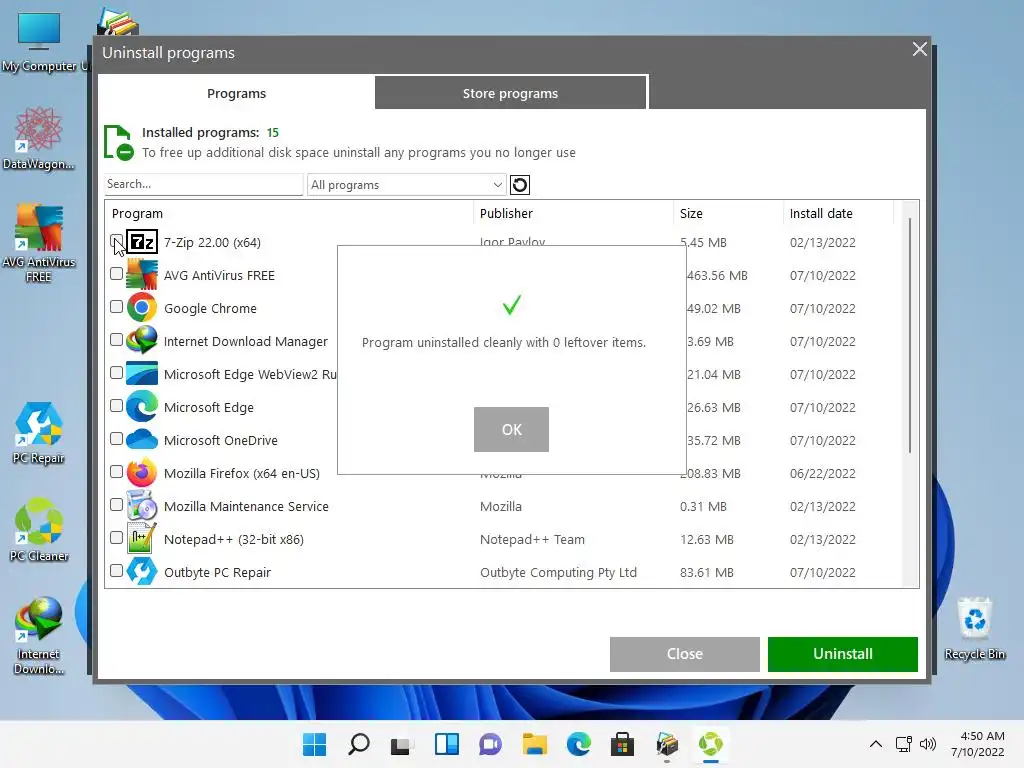The width and height of the screenshot is (1024, 768).
Task: Select the Notepad++ (32-bit x86) row text
Action: click(x=234, y=539)
